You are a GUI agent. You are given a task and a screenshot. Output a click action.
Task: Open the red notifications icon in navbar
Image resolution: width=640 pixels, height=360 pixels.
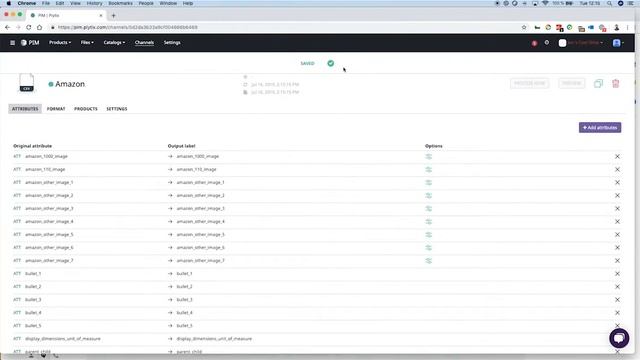[x=534, y=43]
